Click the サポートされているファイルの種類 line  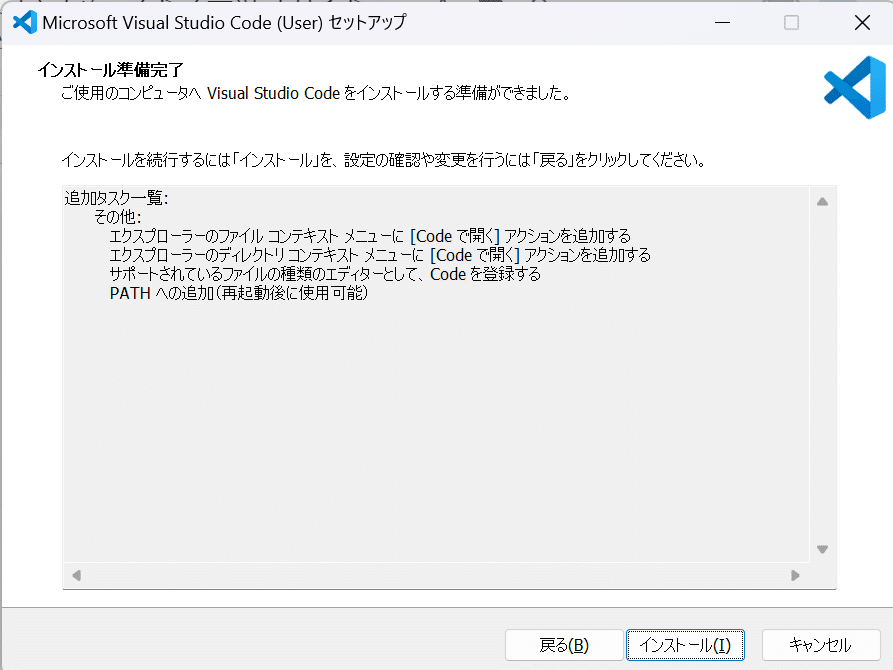click(x=325, y=274)
